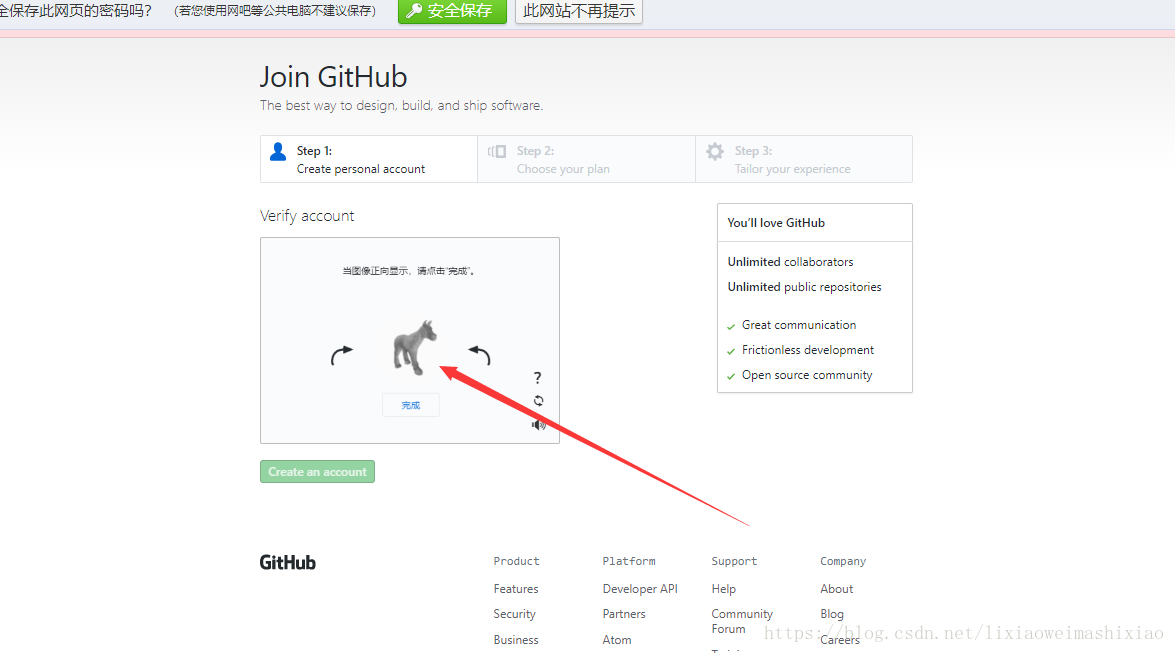Select Step 2 Choose your plan tab
Image resolution: width=1175 pixels, height=653 pixels.
click(586, 159)
